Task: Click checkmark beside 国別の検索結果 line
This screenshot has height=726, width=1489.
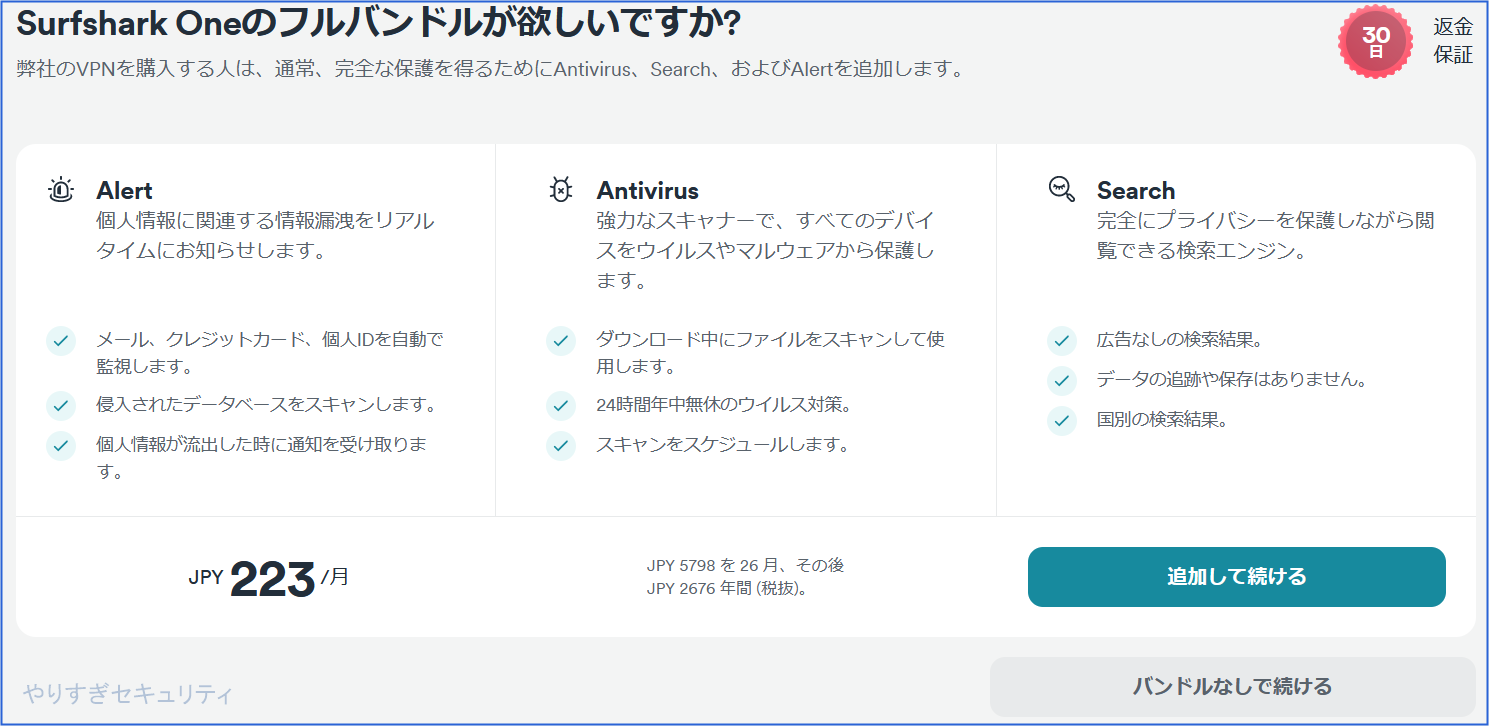Action: tap(1061, 420)
